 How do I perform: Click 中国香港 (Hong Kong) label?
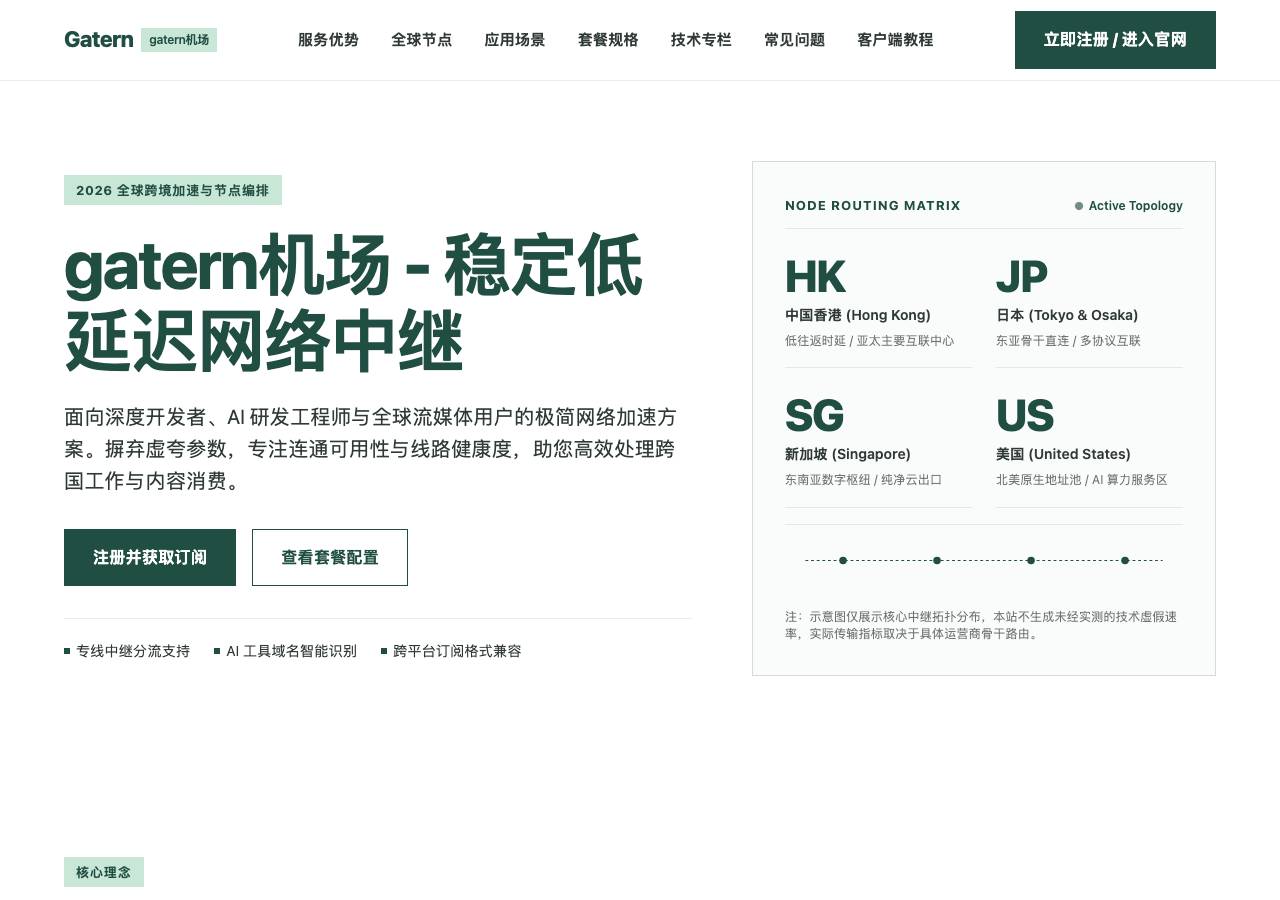[858, 315]
